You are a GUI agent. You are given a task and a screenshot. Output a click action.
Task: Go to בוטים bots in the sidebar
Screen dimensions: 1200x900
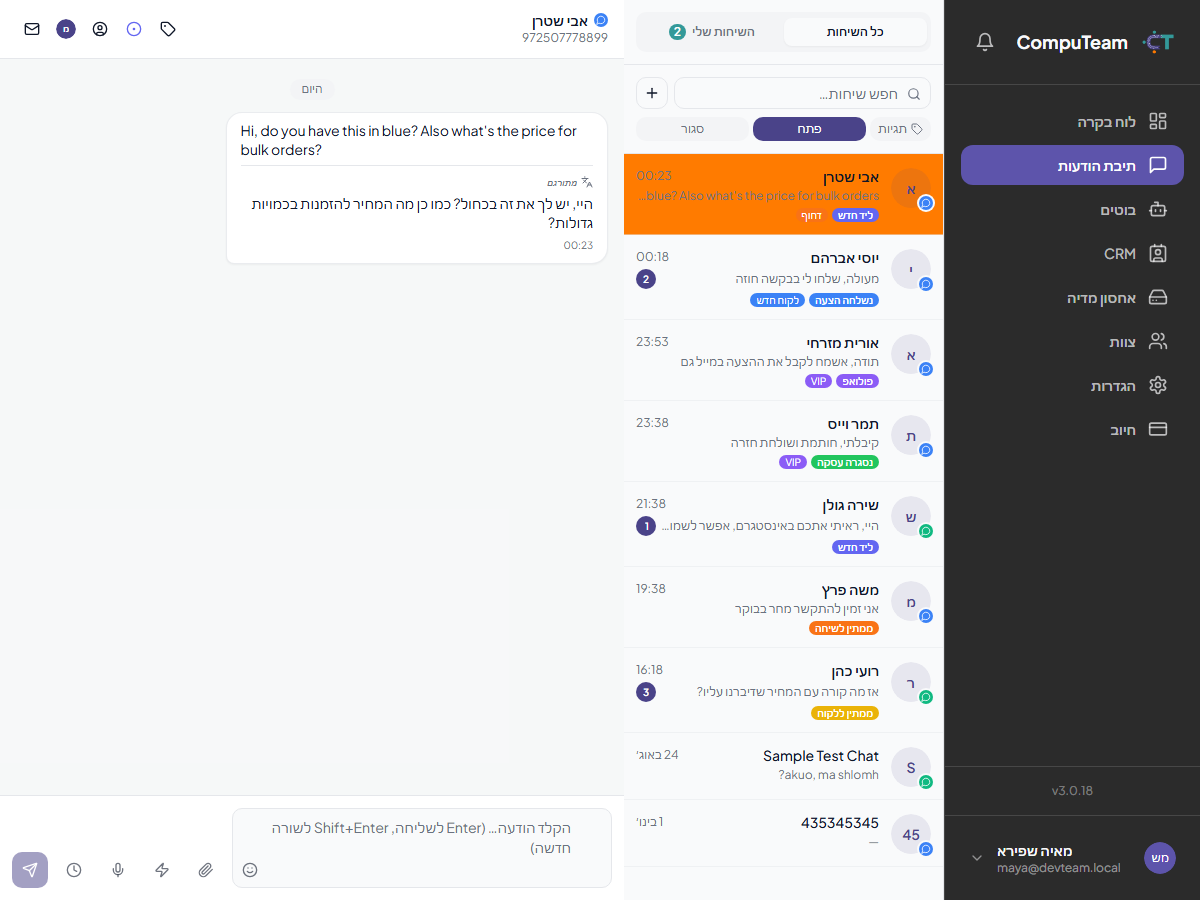point(1072,210)
